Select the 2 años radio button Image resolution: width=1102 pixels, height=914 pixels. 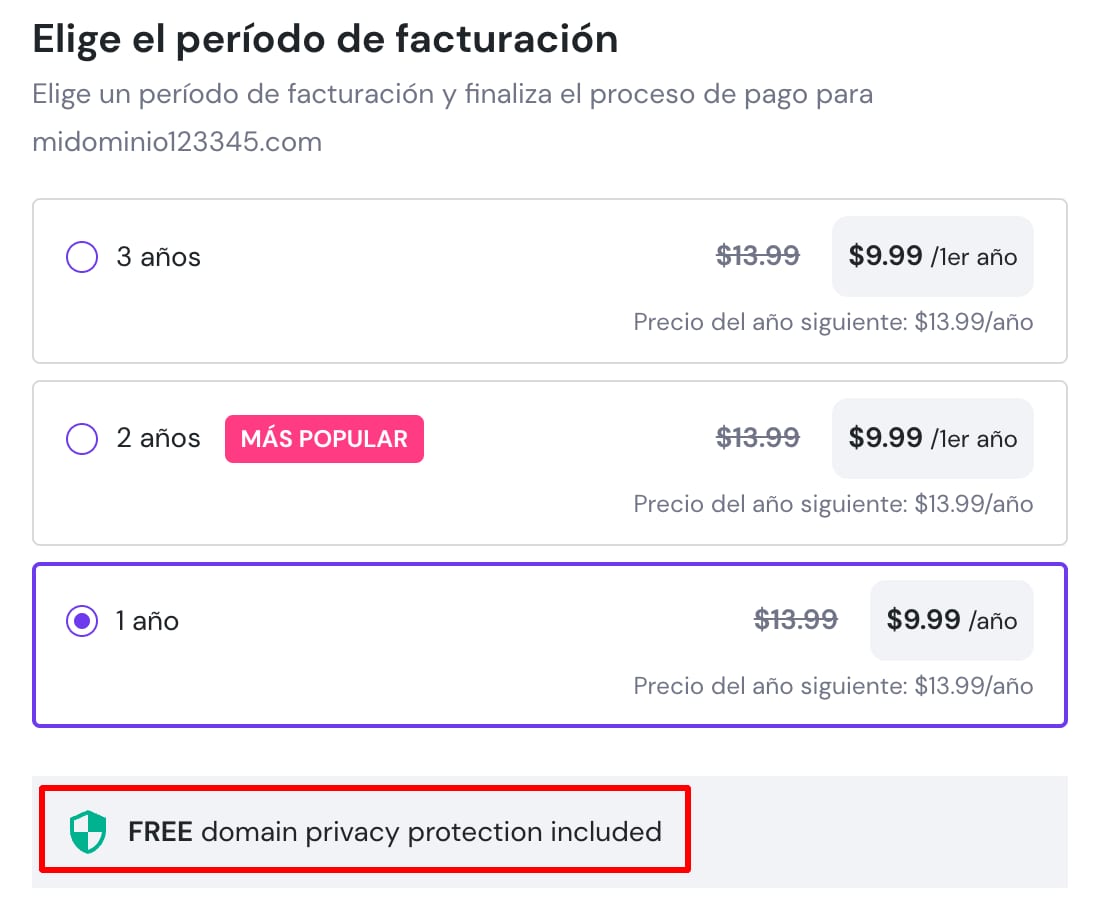click(x=82, y=438)
